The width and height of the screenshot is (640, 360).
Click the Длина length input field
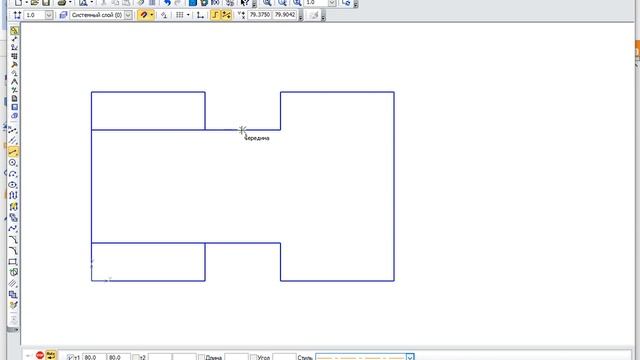click(236, 357)
